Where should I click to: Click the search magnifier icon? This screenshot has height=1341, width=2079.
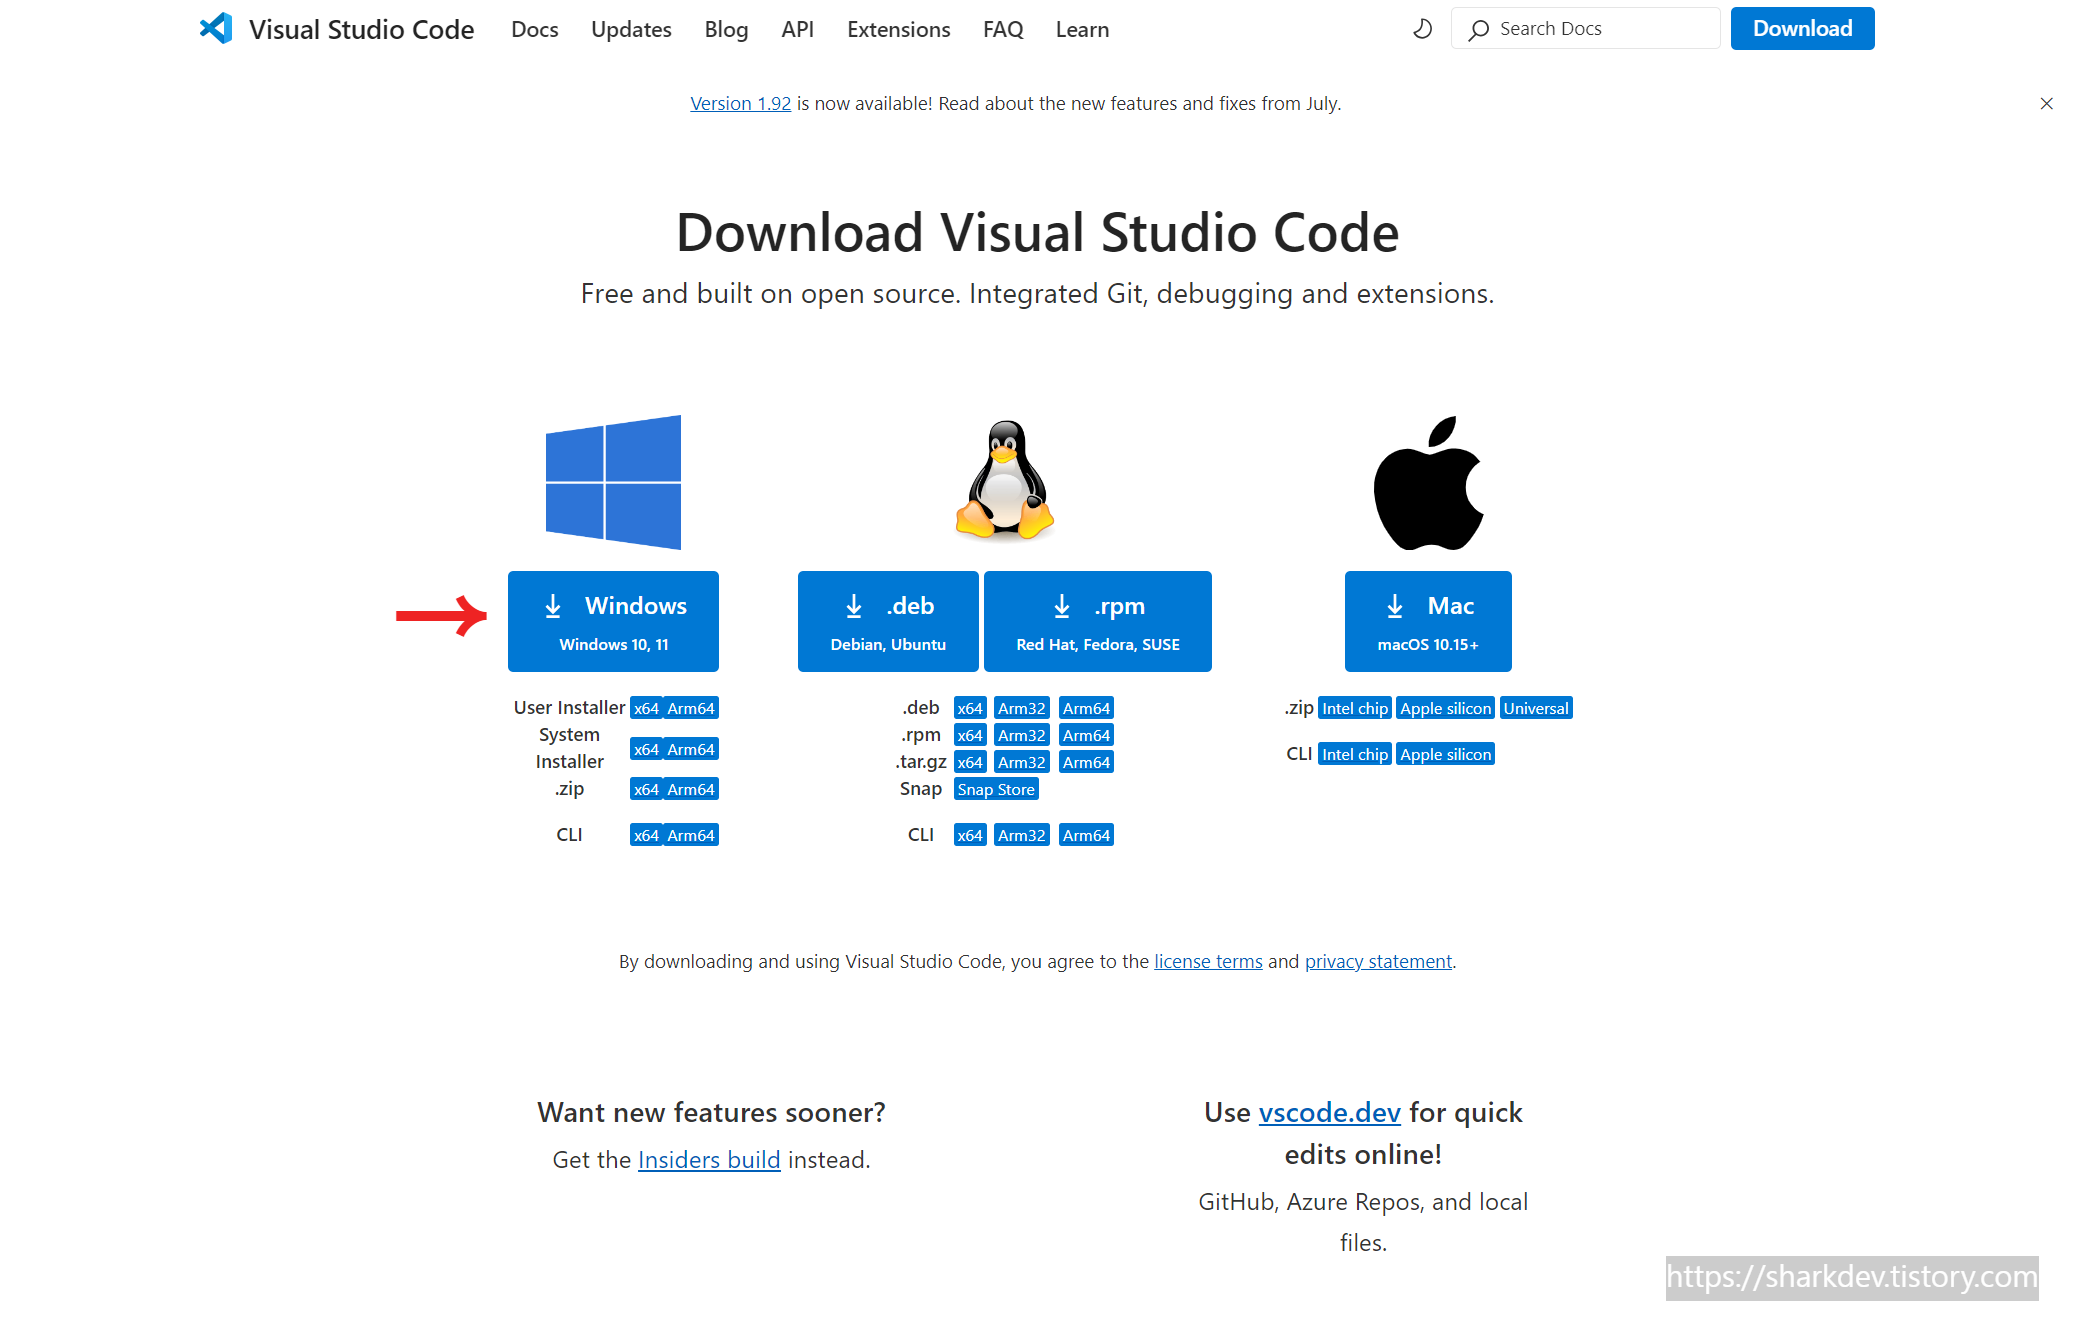(1478, 30)
